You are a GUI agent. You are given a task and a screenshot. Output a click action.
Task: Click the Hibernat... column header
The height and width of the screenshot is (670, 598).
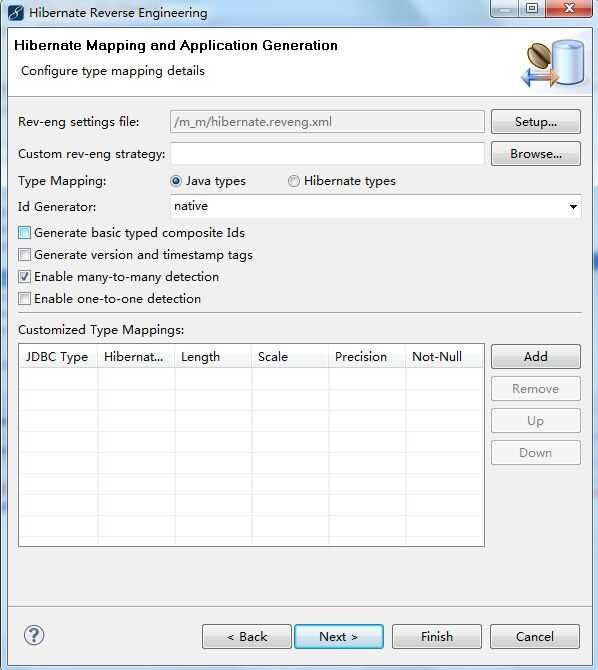pyautogui.click(x=136, y=357)
